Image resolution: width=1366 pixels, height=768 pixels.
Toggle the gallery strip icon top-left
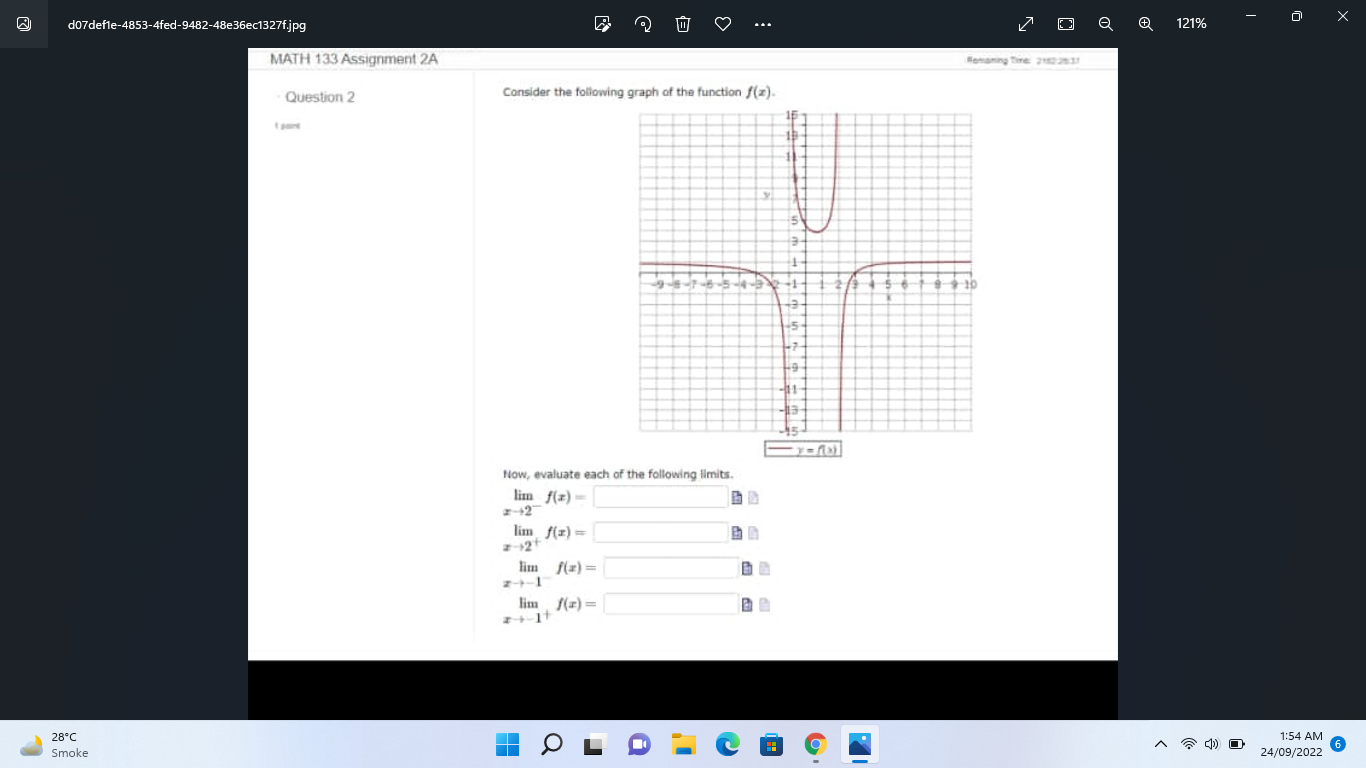(23, 24)
